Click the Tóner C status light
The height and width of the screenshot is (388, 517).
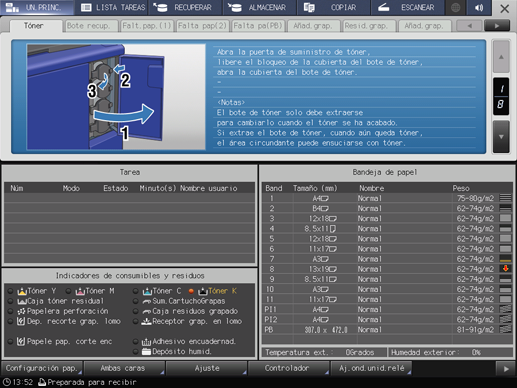tap(135, 291)
